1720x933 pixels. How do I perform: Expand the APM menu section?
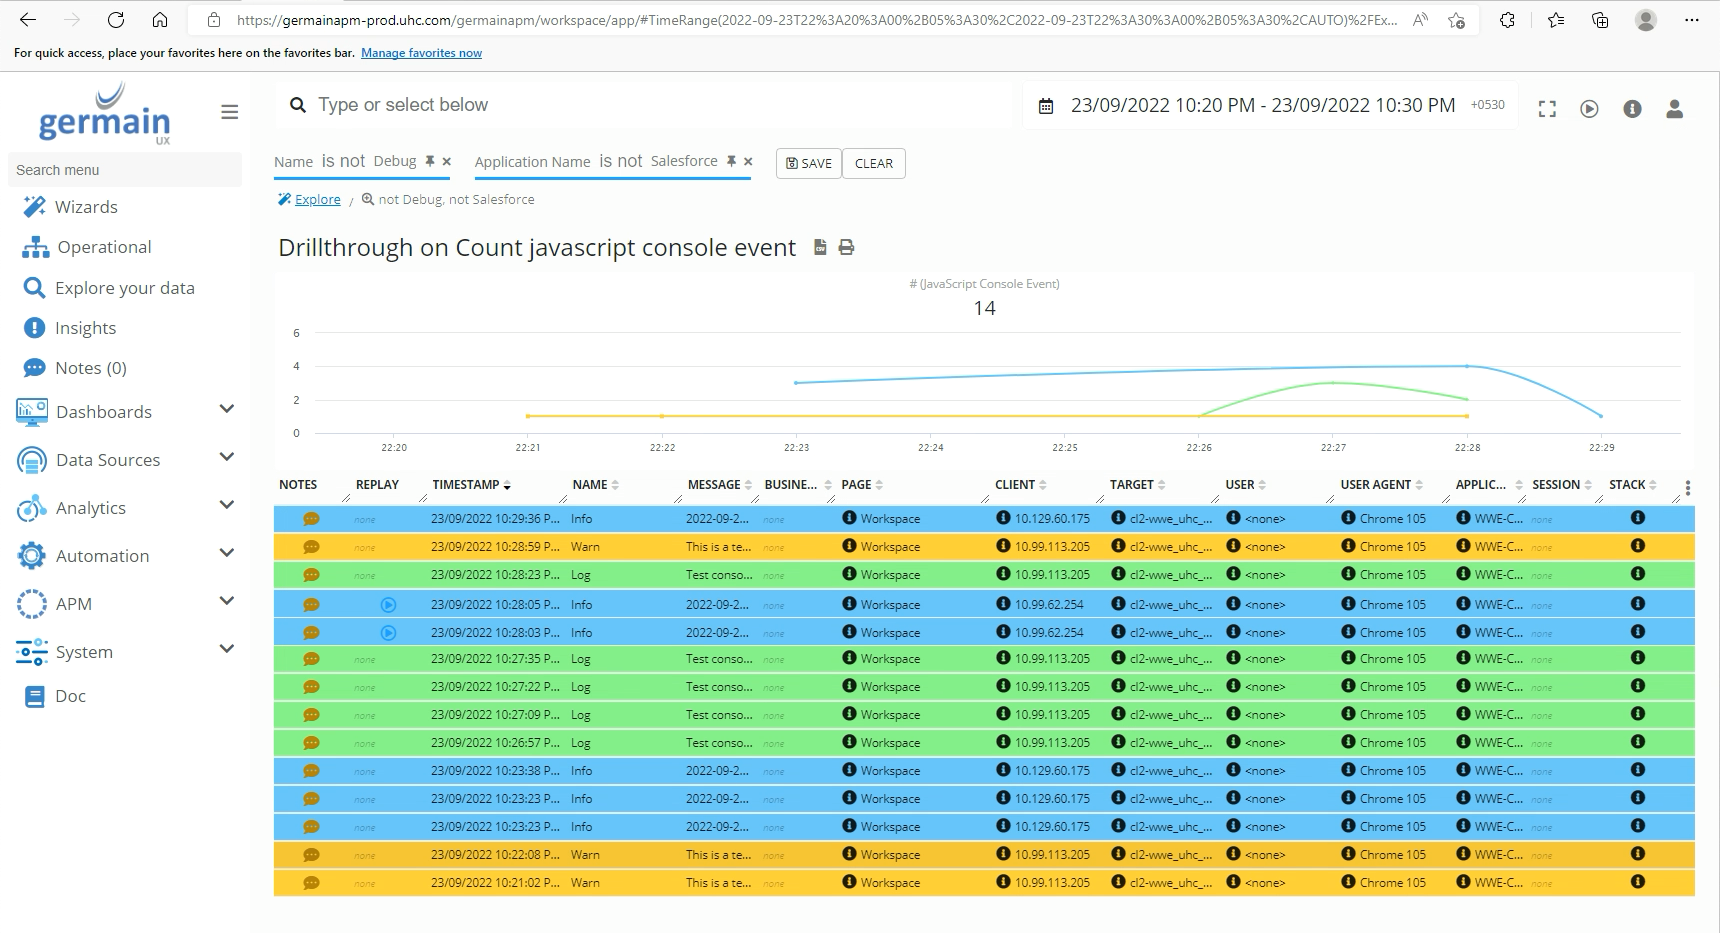coord(226,602)
